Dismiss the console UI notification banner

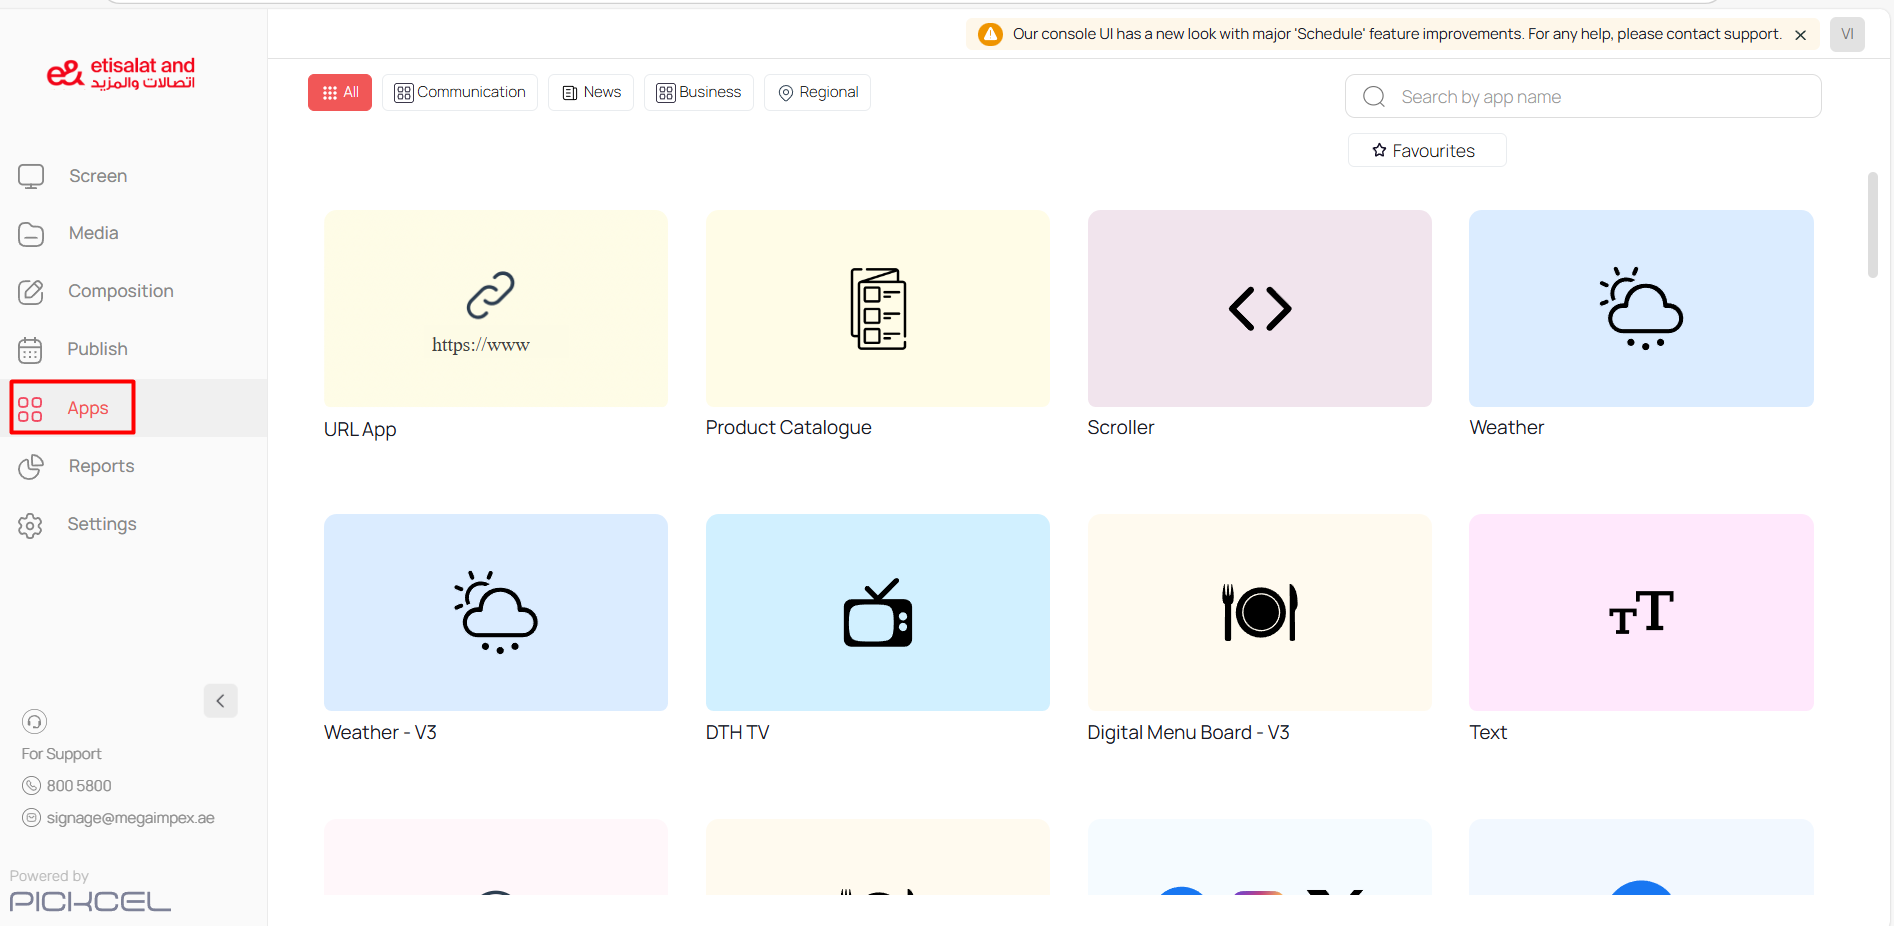point(1800,35)
